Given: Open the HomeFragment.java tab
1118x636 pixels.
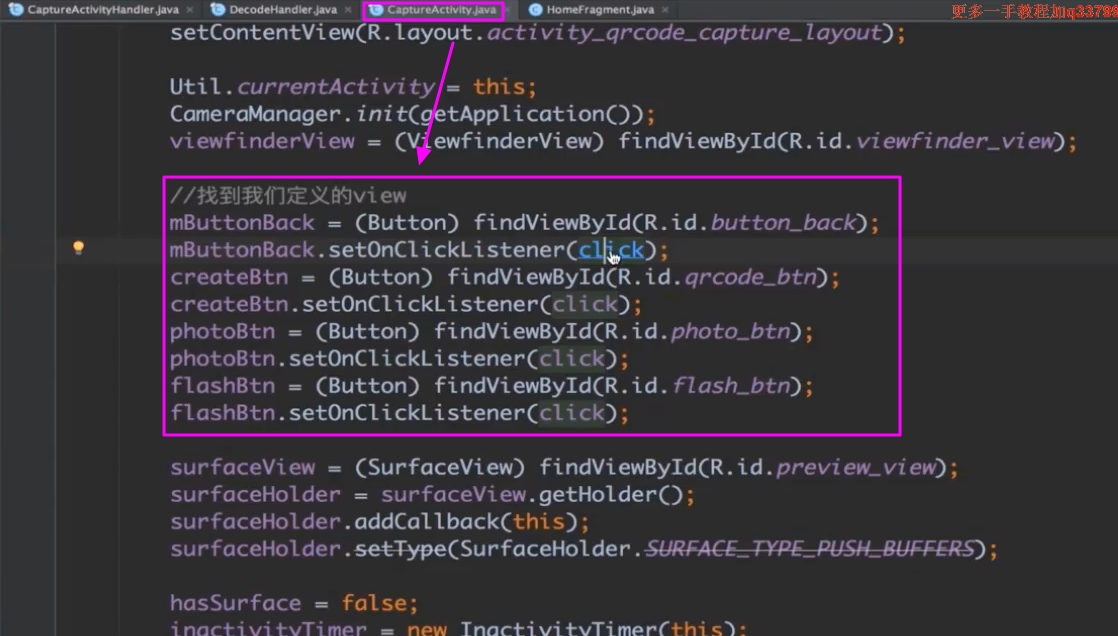Looking at the screenshot, I should coord(600,9).
